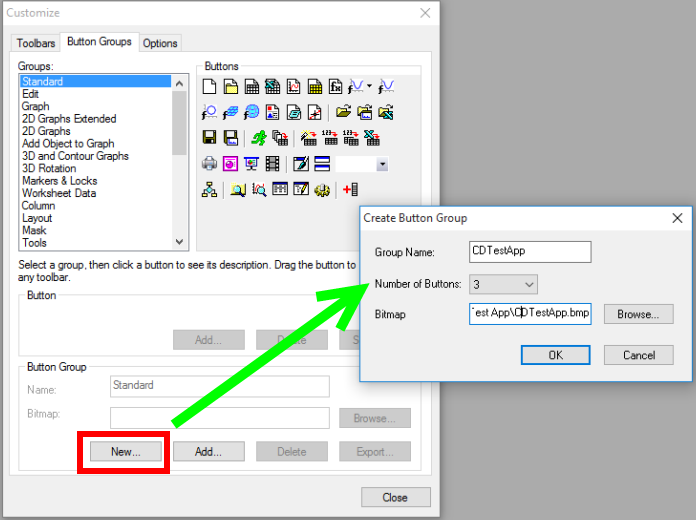Switch to the Toolbars tab

[36, 43]
